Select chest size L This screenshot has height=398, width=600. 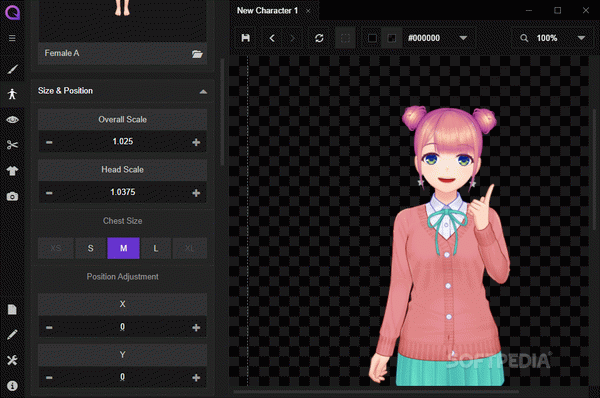(155, 248)
